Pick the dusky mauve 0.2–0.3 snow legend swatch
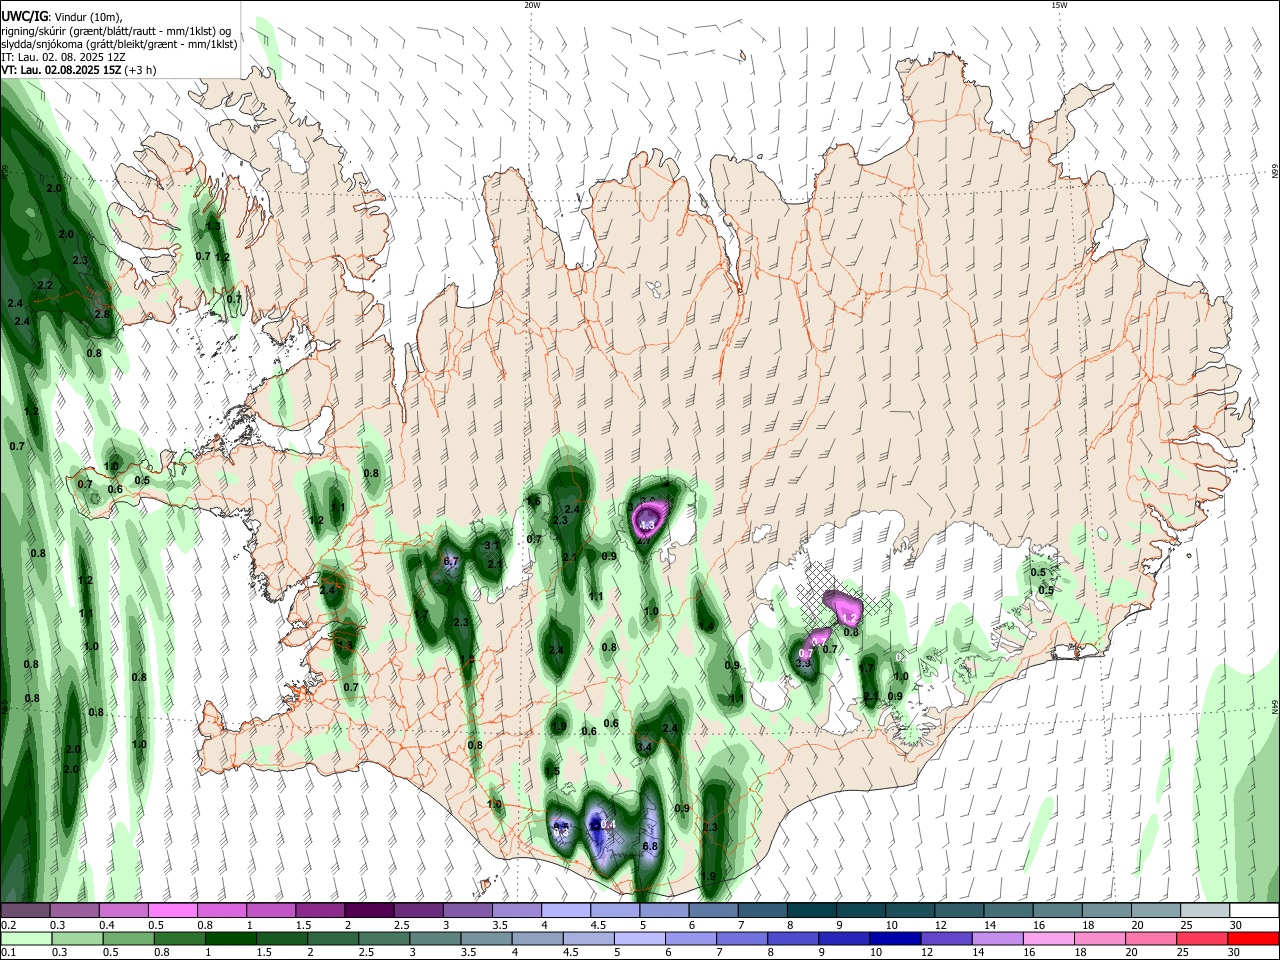The height and width of the screenshot is (960, 1280). (x=25, y=911)
